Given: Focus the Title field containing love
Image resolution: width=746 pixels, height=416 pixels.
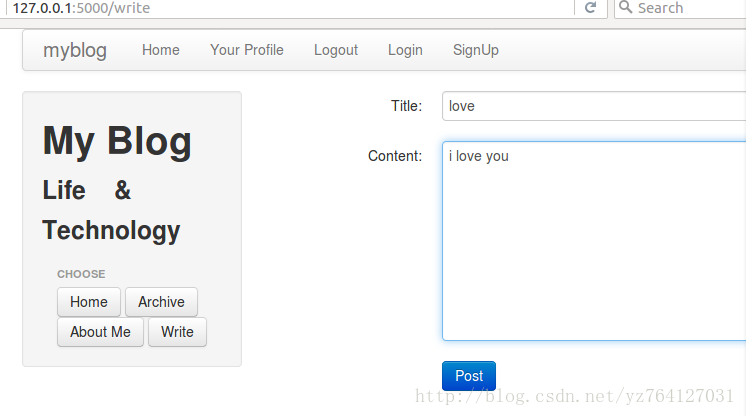Looking at the screenshot, I should [x=594, y=106].
